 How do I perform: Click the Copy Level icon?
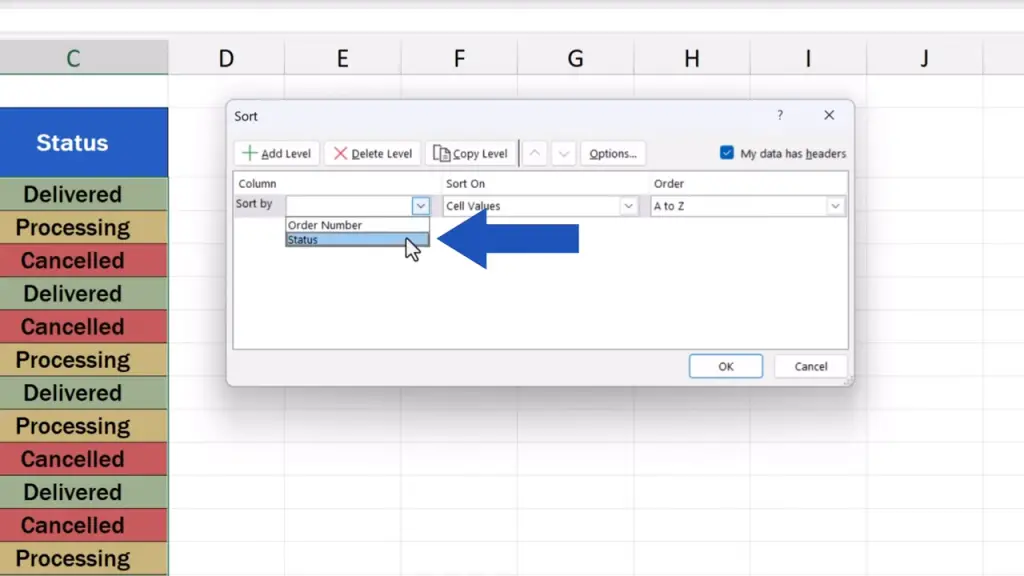441,154
